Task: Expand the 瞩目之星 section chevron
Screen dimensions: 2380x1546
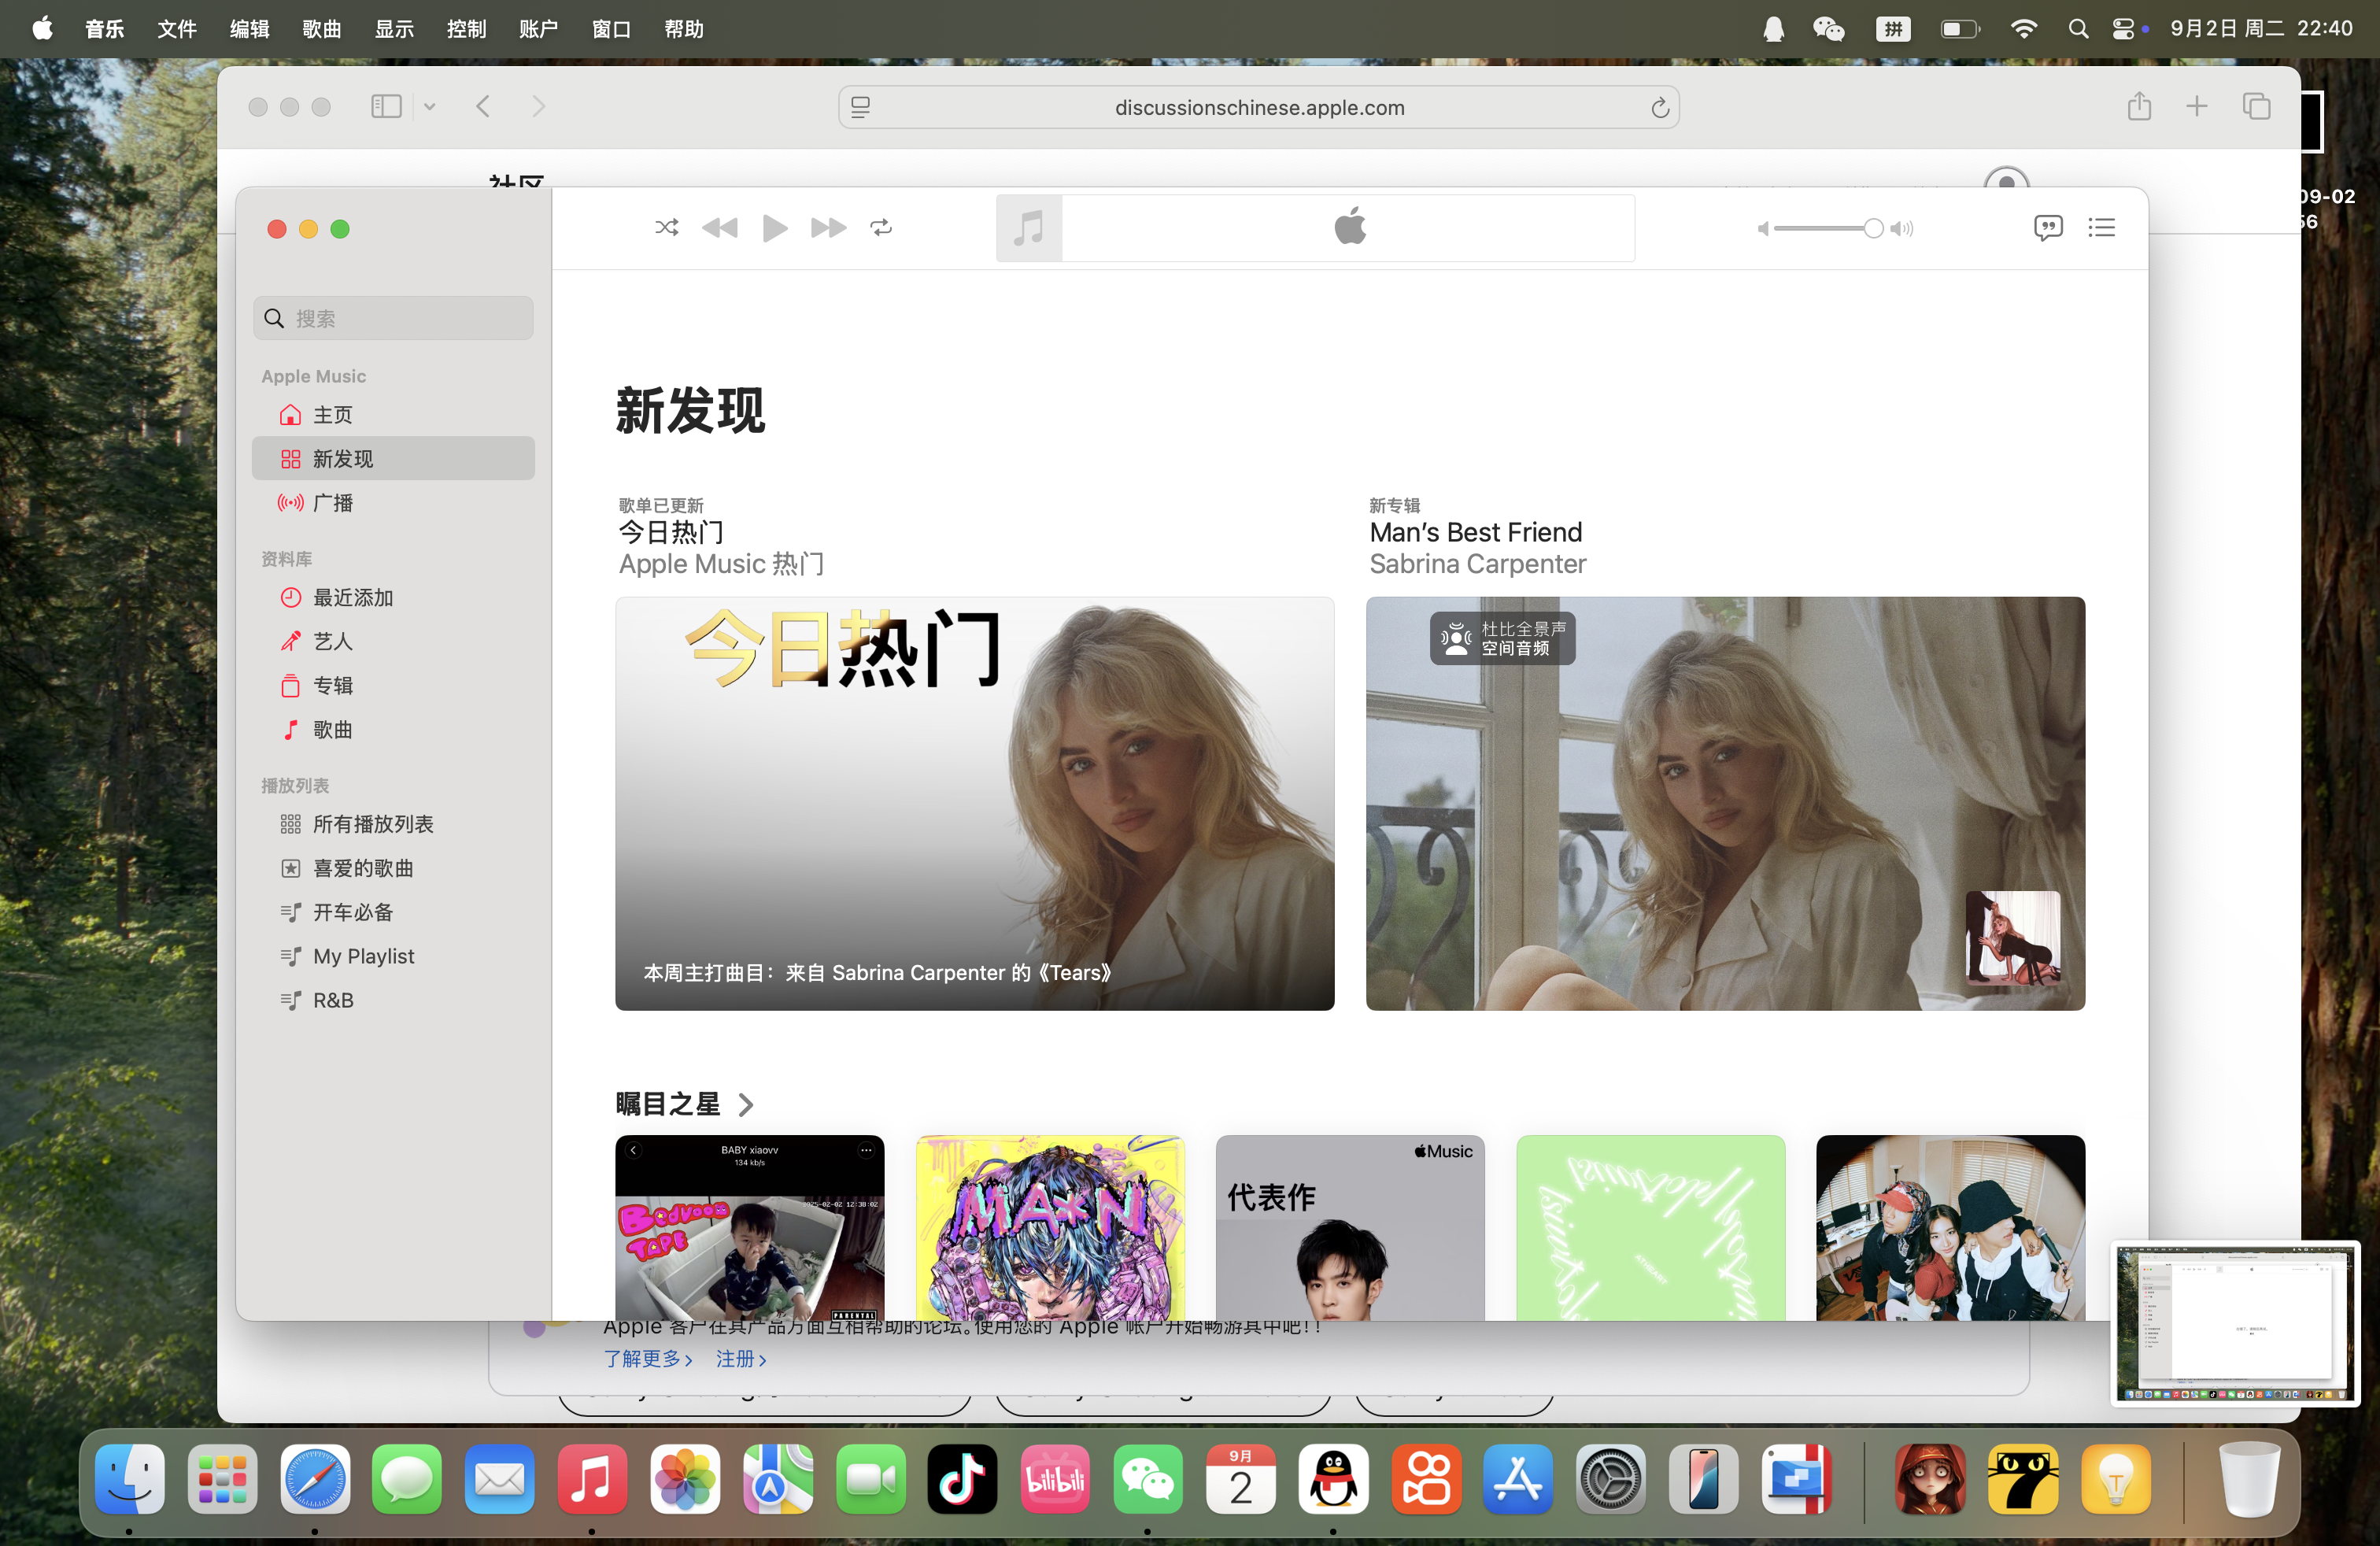Action: tap(745, 1105)
